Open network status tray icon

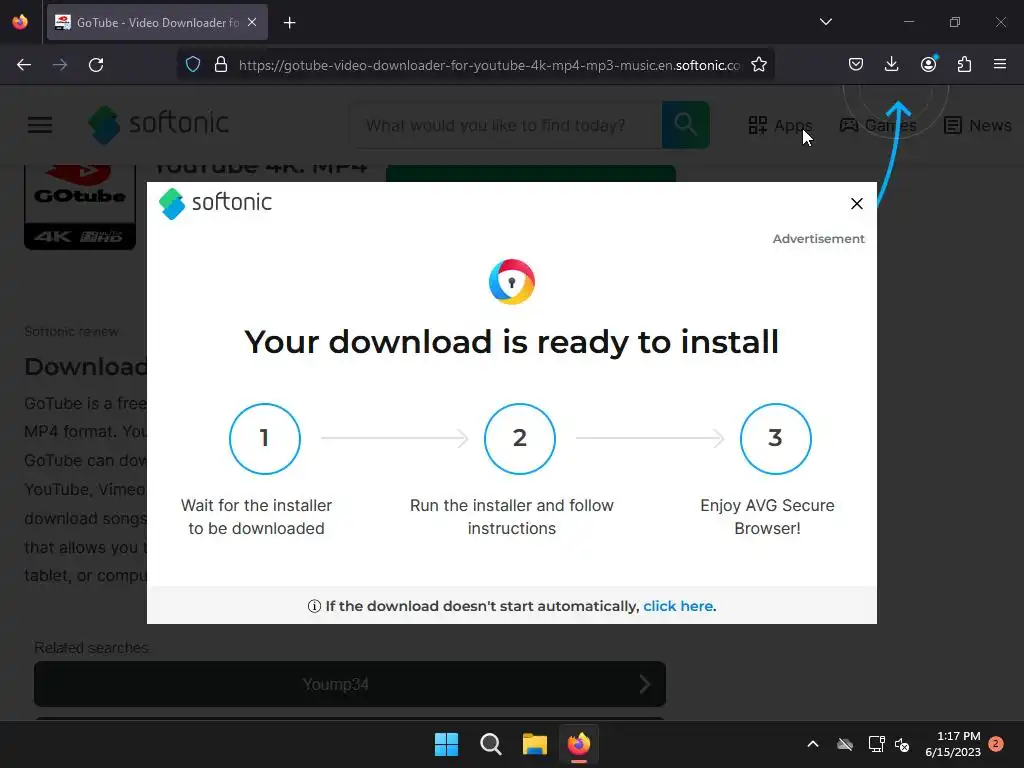point(876,744)
